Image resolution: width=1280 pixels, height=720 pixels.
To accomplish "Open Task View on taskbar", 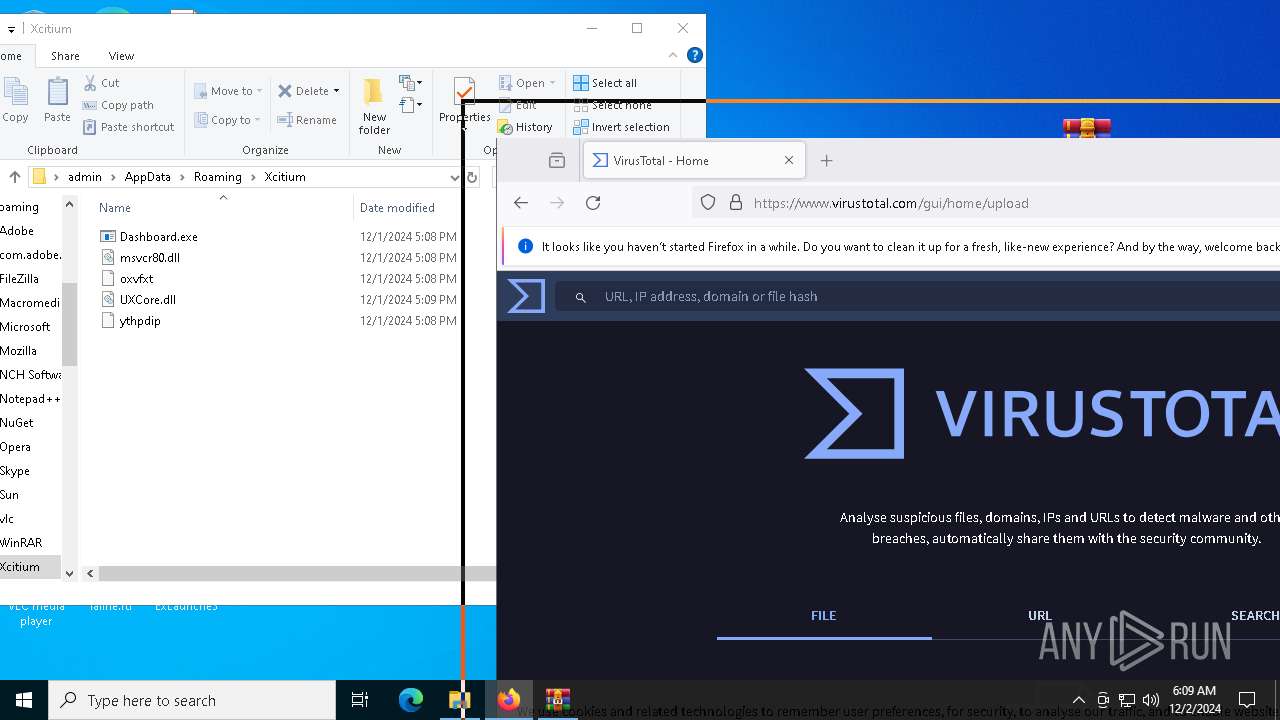I will [x=361, y=700].
